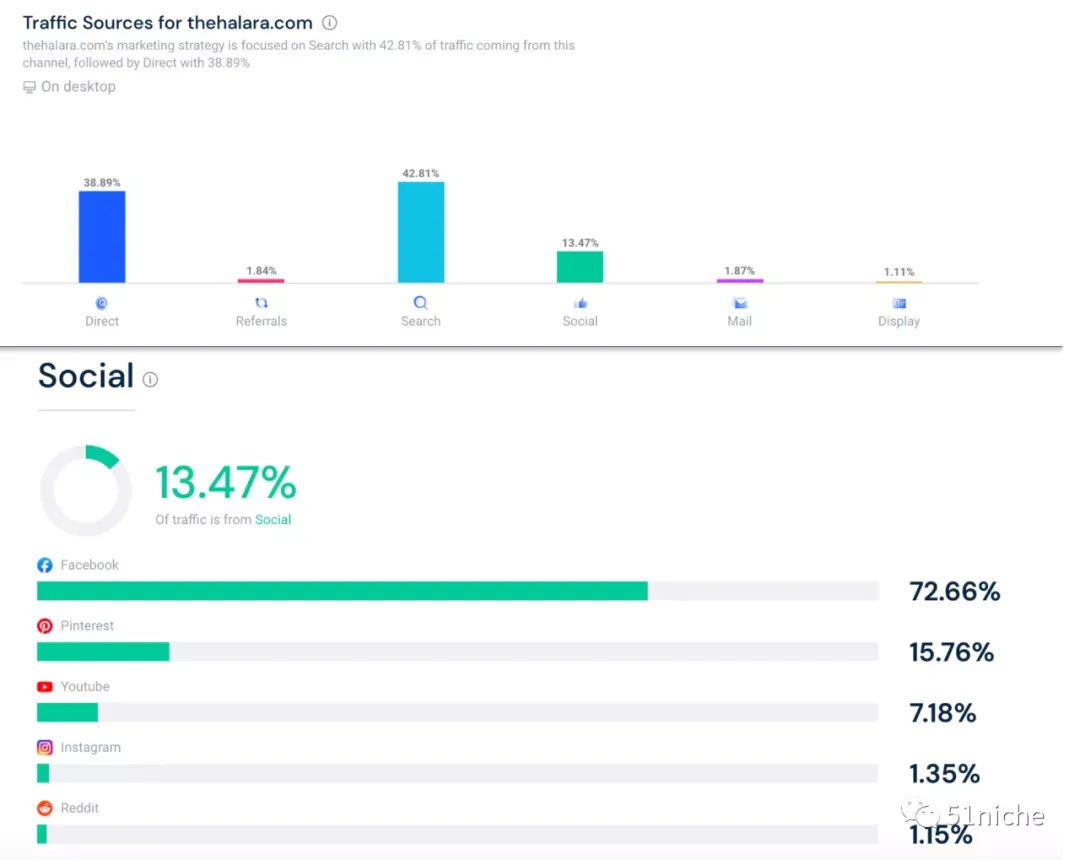Click the 13.47% donut chart
The image size is (1080, 860).
85,490
